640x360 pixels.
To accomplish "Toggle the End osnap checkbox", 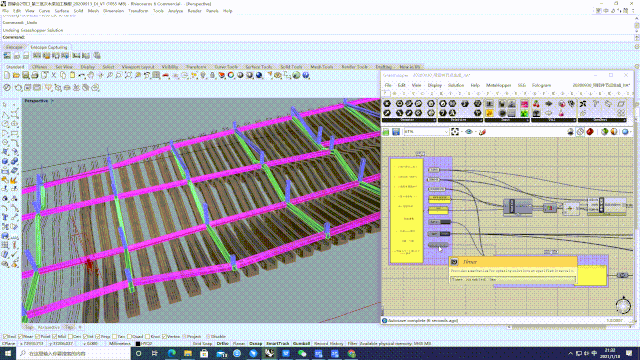I will pyautogui.click(x=5, y=337).
